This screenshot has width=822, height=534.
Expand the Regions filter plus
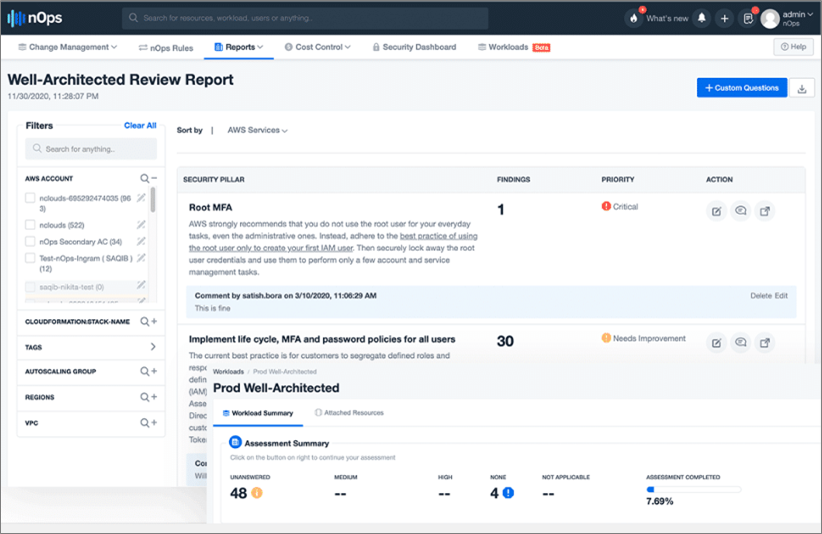pyautogui.click(x=154, y=397)
